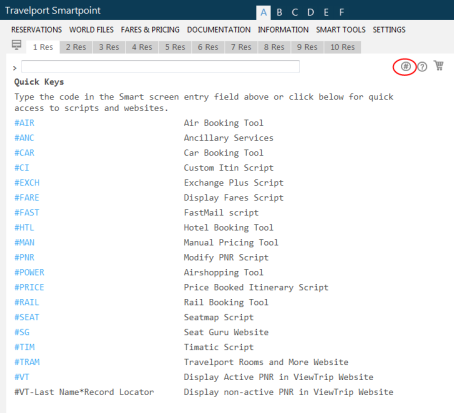Select the 3 Res tab
Image resolution: width=454 pixels, height=413 pixels.
click(109, 47)
